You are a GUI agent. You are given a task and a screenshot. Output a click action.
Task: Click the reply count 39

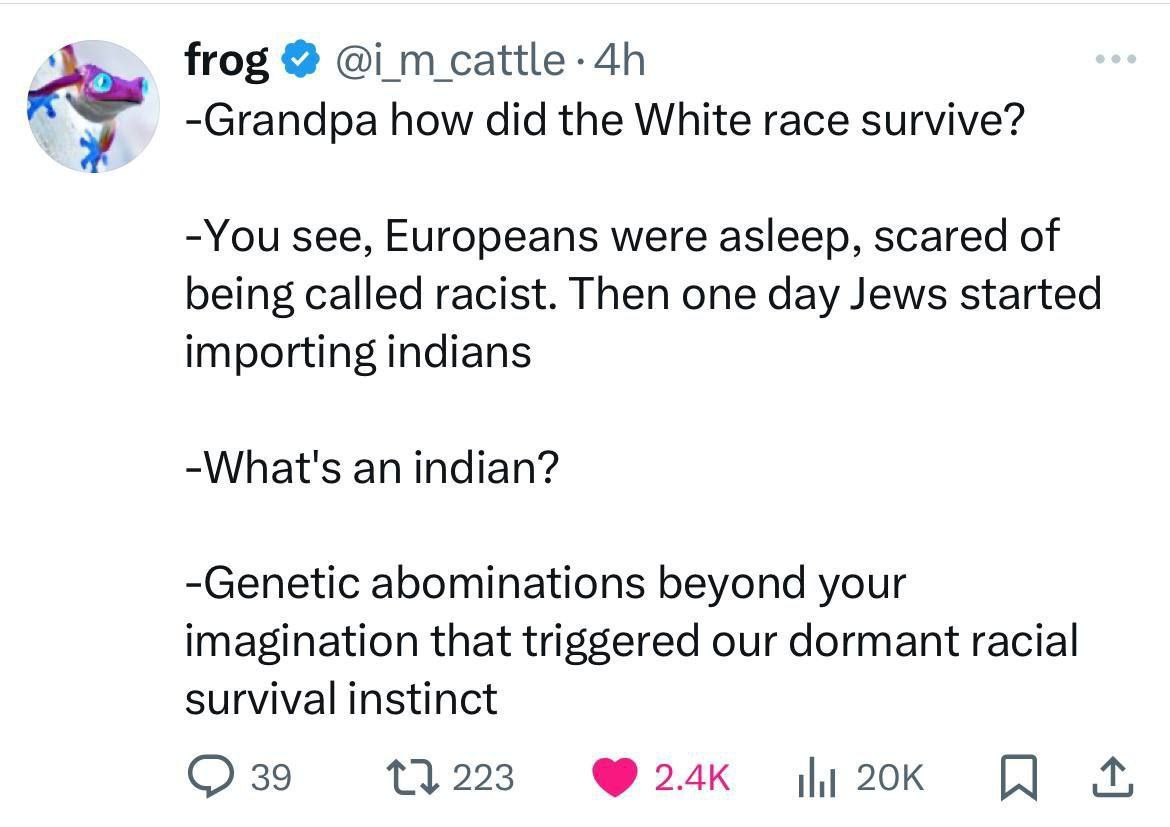(x=269, y=777)
